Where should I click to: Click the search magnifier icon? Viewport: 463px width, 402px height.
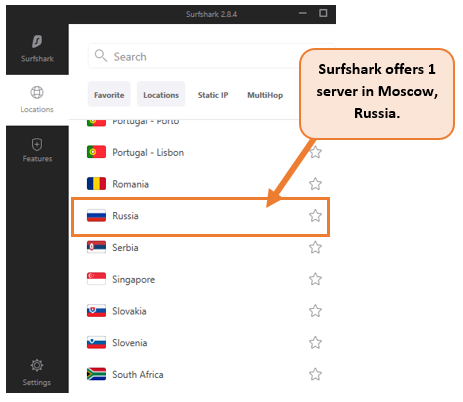click(101, 56)
